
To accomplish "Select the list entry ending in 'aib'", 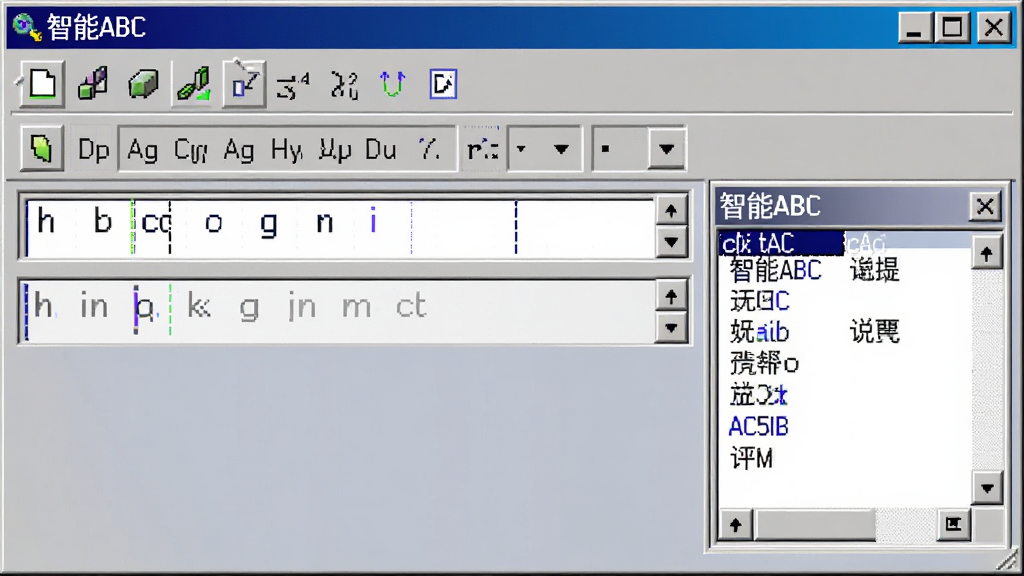I will [760, 332].
